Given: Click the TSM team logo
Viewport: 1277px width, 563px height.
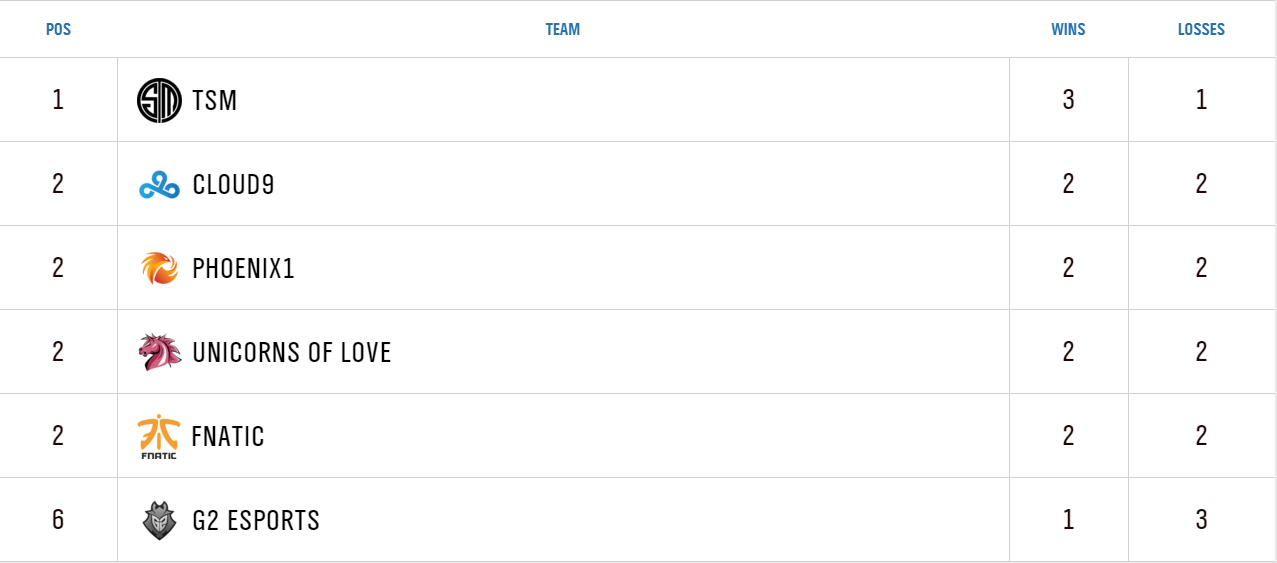Looking at the screenshot, I should click(x=159, y=100).
